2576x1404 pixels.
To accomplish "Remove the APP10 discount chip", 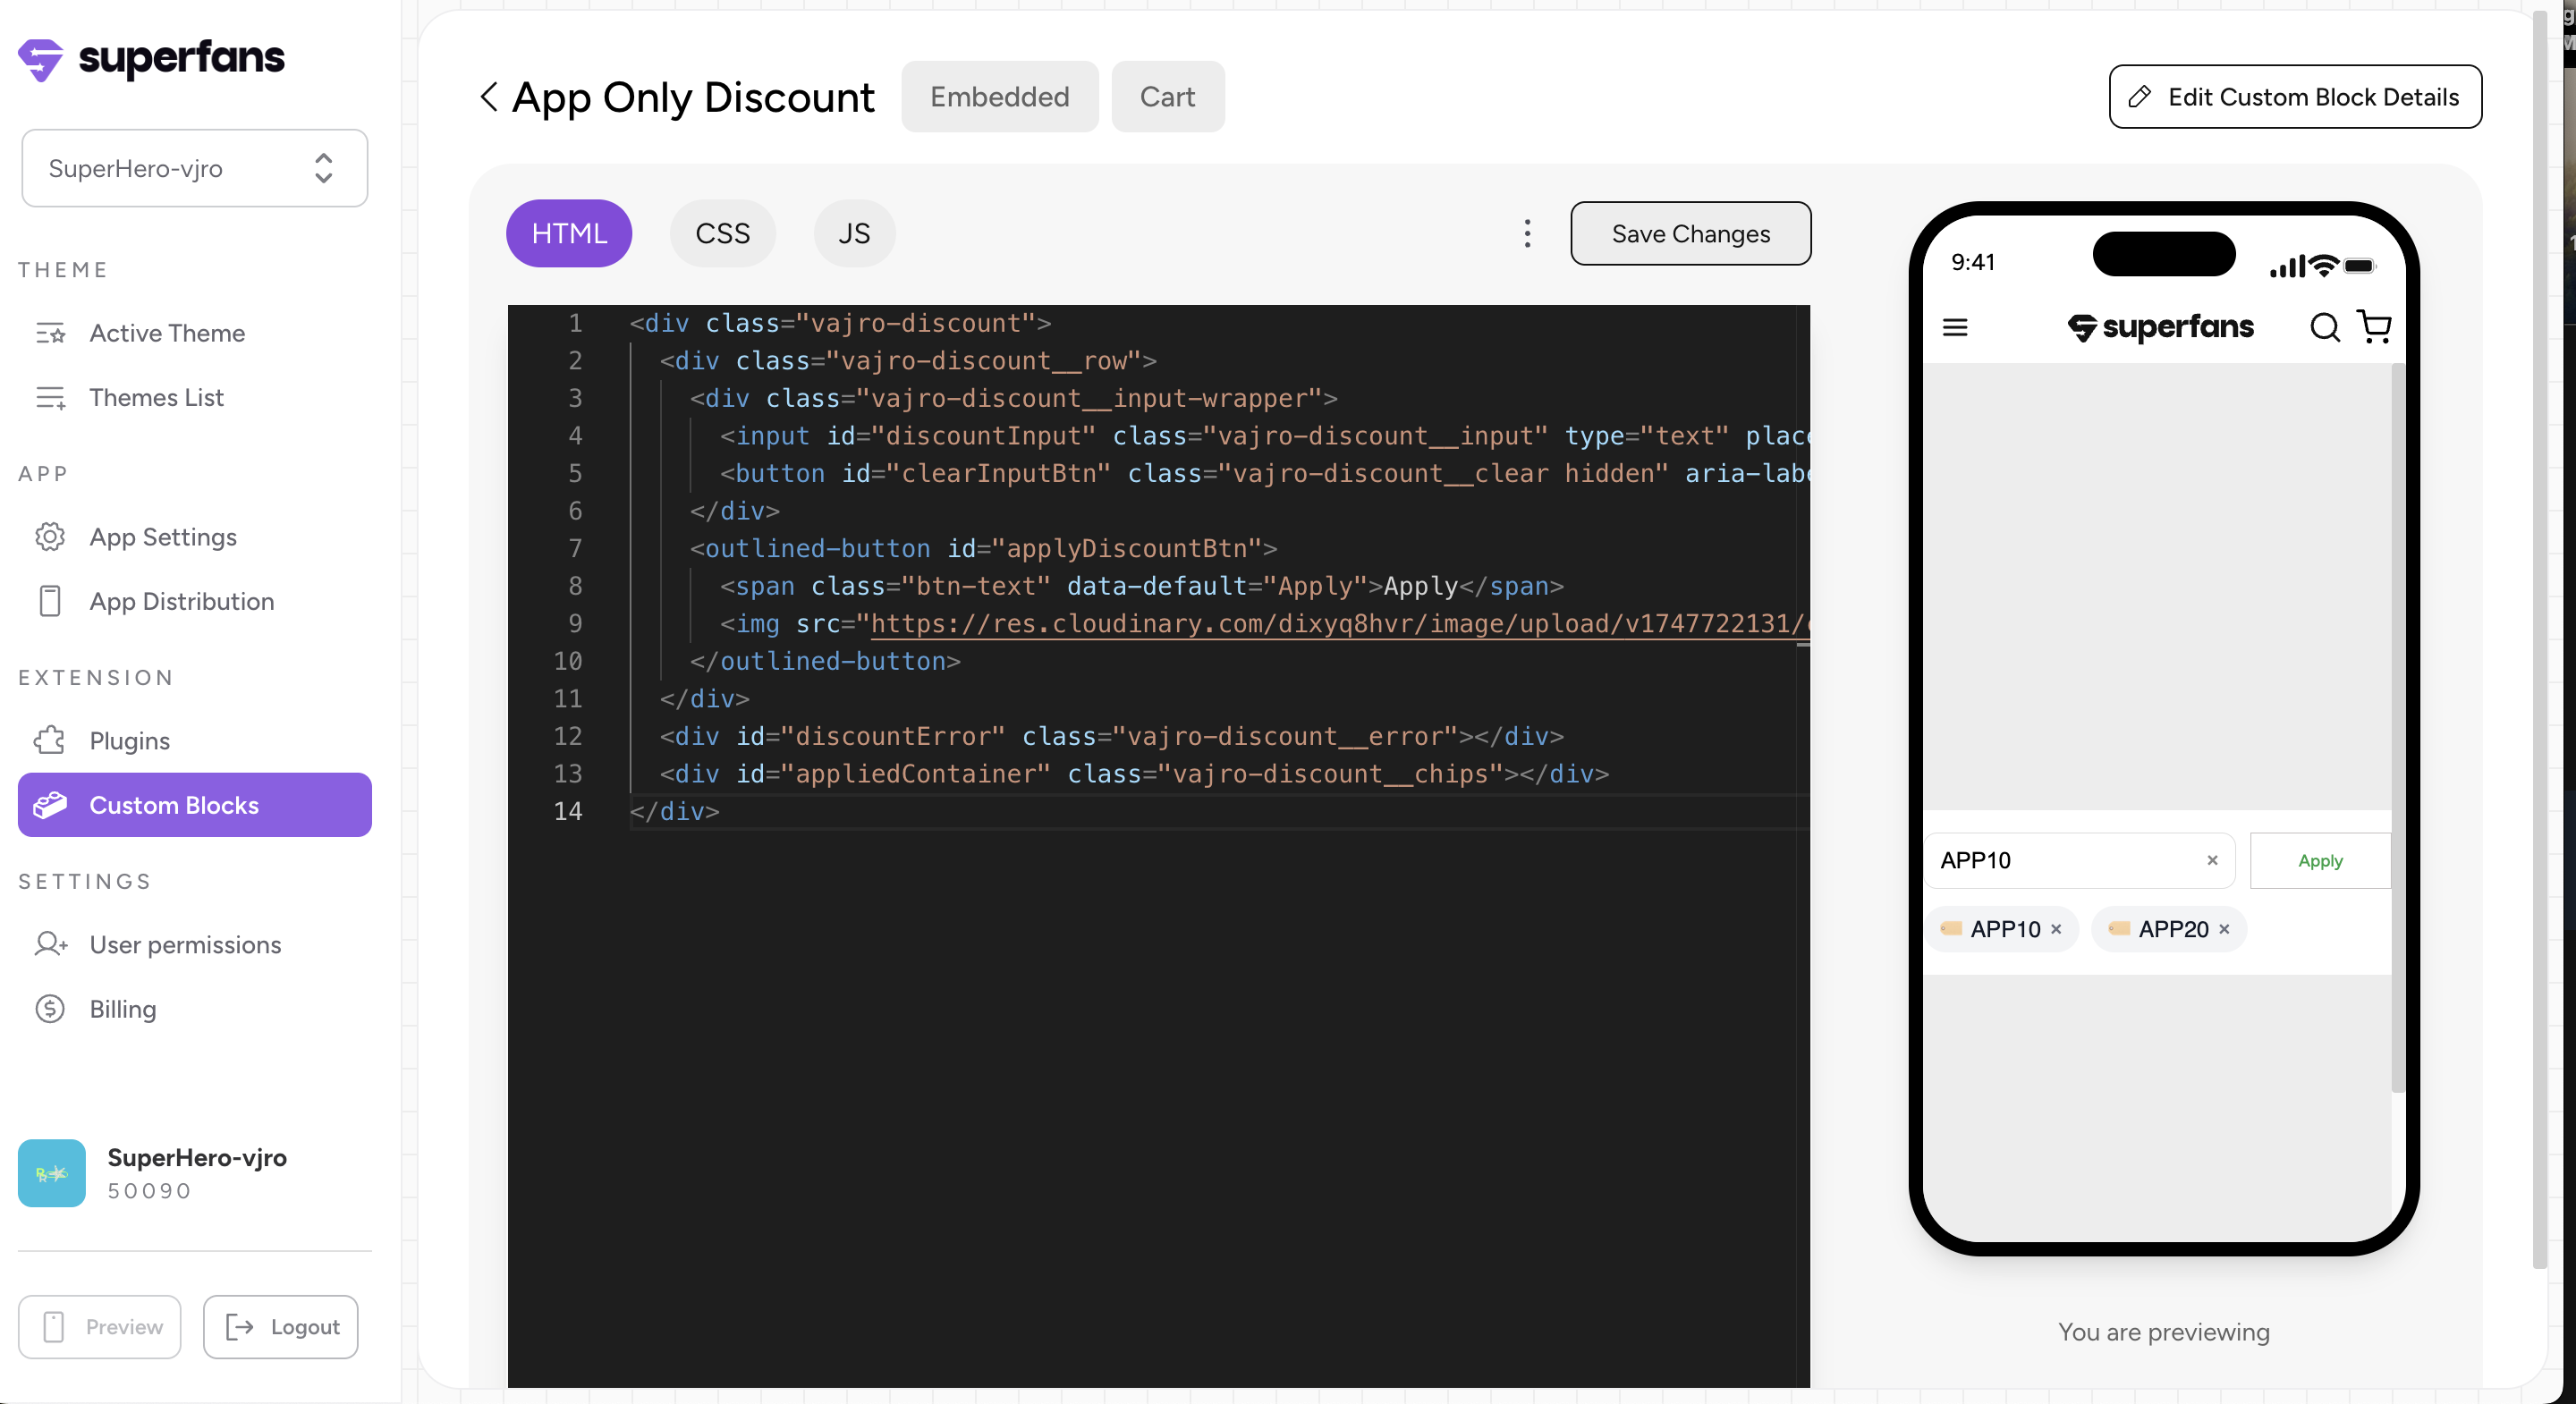I will (2056, 929).
